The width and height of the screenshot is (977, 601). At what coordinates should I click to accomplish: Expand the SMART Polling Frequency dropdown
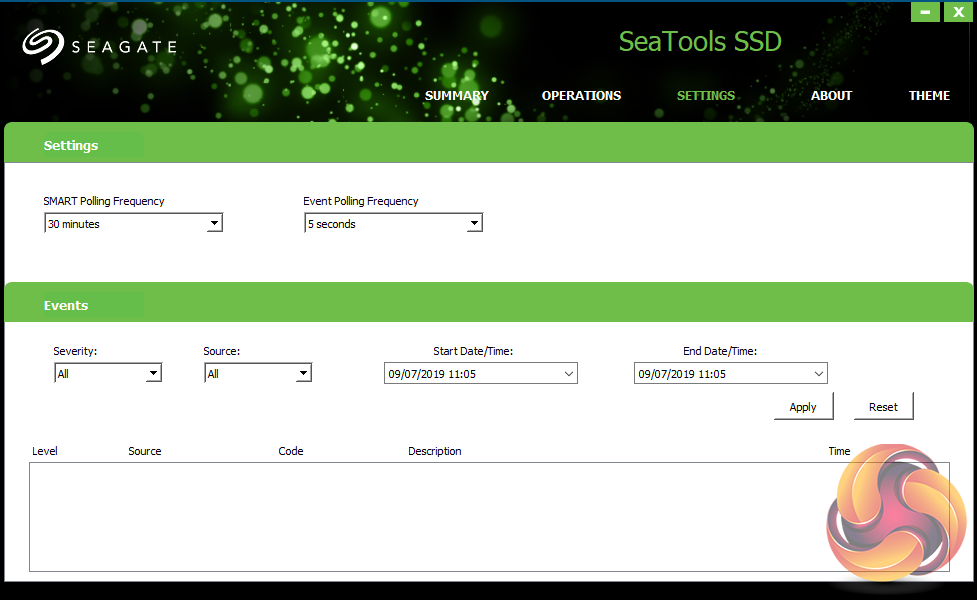214,224
